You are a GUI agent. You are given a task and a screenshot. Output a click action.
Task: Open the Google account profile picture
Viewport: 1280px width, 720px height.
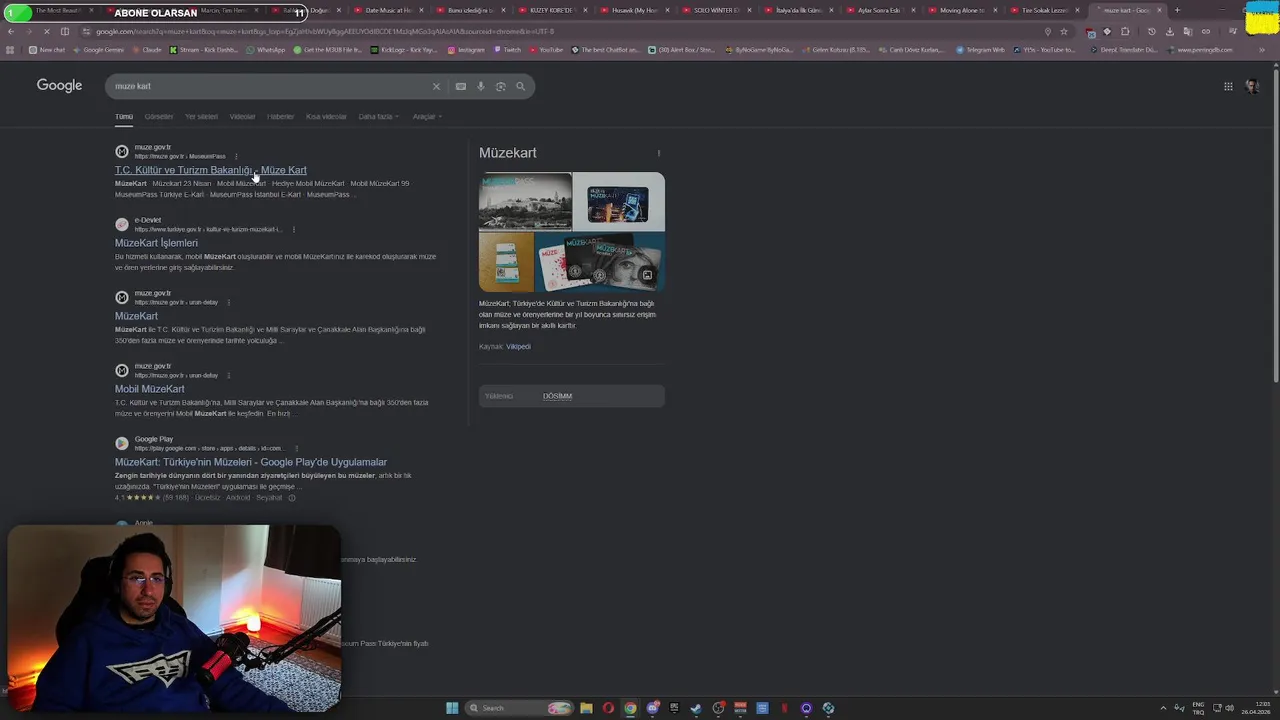(x=1252, y=86)
